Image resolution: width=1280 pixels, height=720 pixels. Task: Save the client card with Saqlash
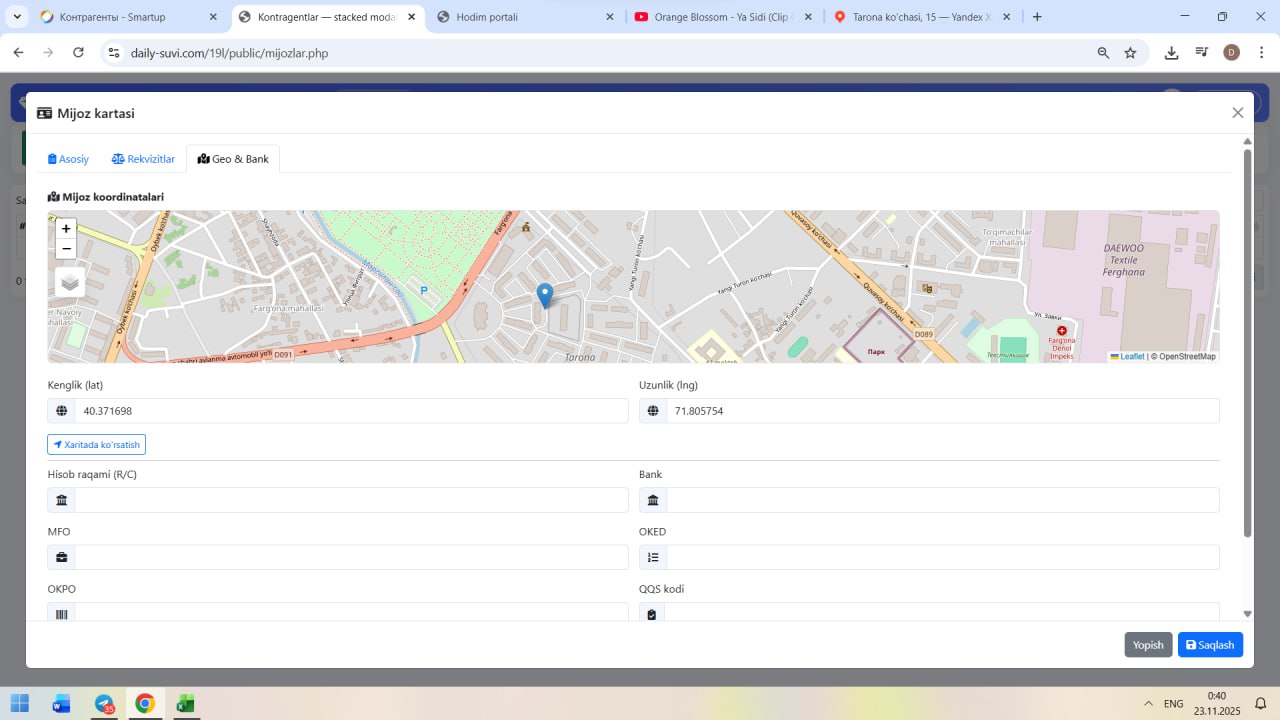coord(1210,645)
